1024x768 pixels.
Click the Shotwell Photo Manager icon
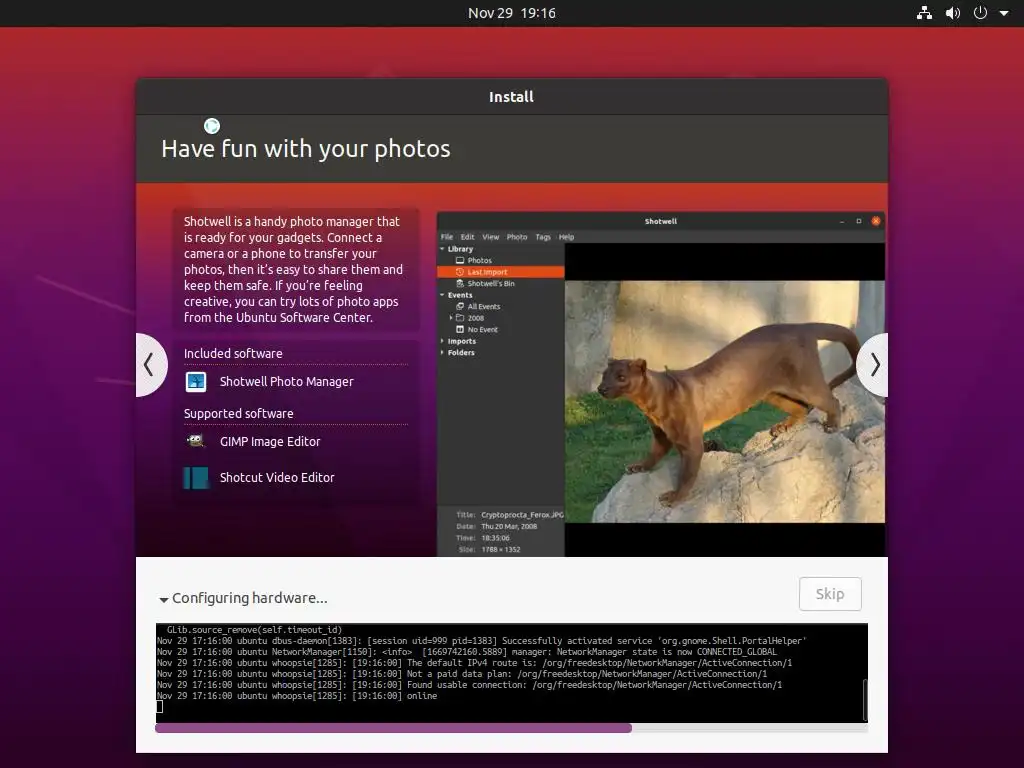coord(196,381)
